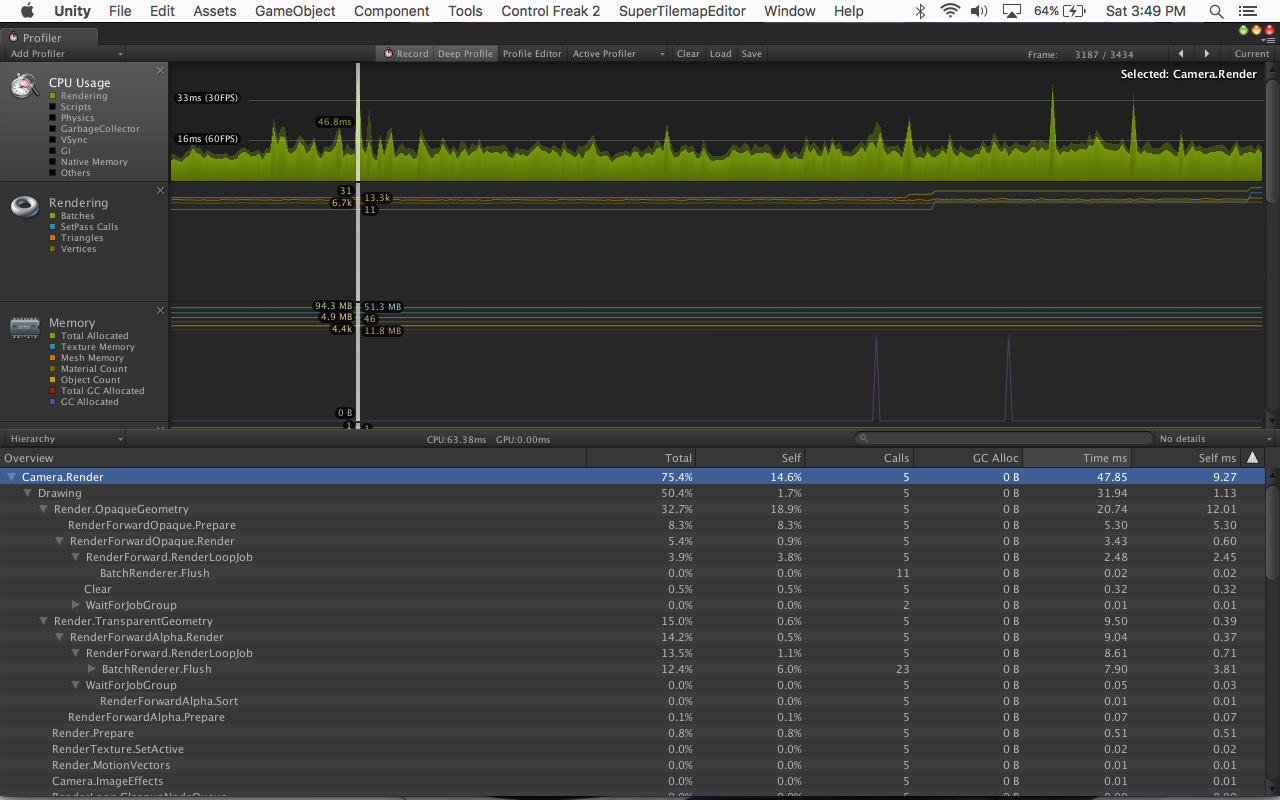Collapse the Drawing row
This screenshot has width=1280, height=800.
coord(28,494)
